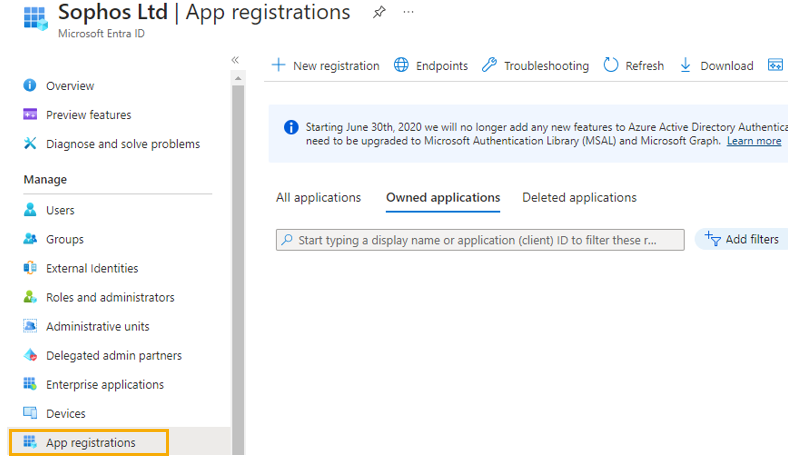Collapse the sidebar with the double chevron
This screenshot has height=461, width=788.
coord(236,60)
